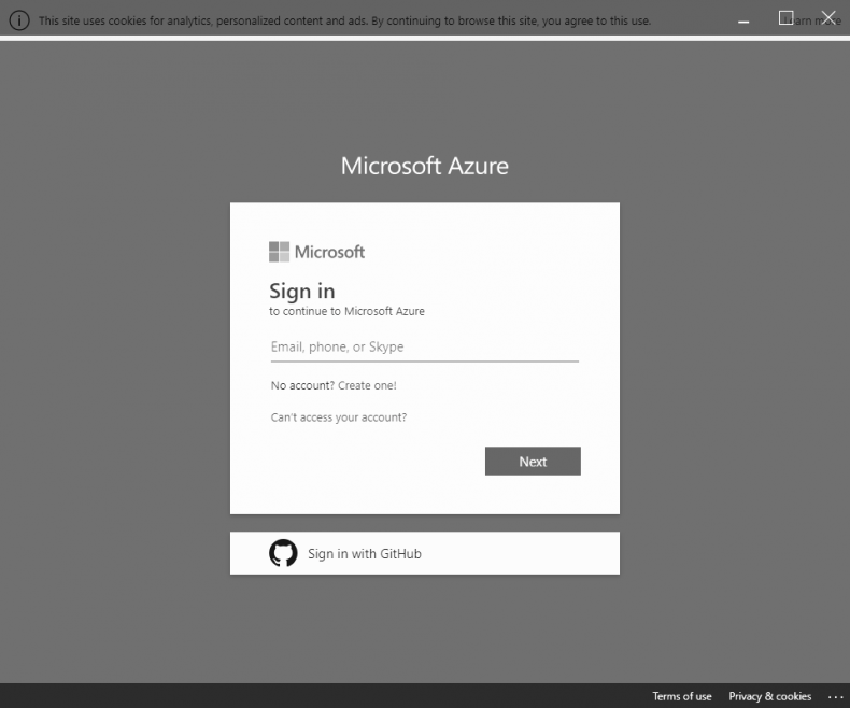
Task: Click the GitHub Octocat icon
Action: [x=284, y=552]
